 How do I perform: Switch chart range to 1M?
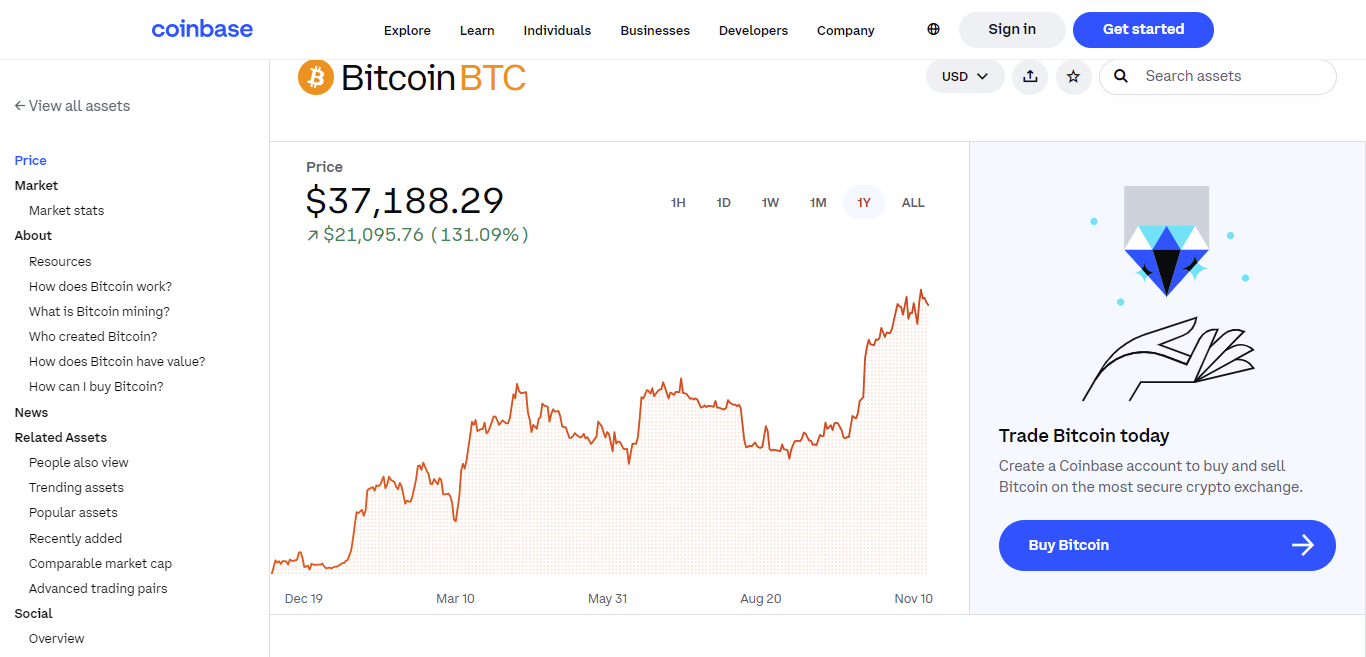tap(817, 201)
